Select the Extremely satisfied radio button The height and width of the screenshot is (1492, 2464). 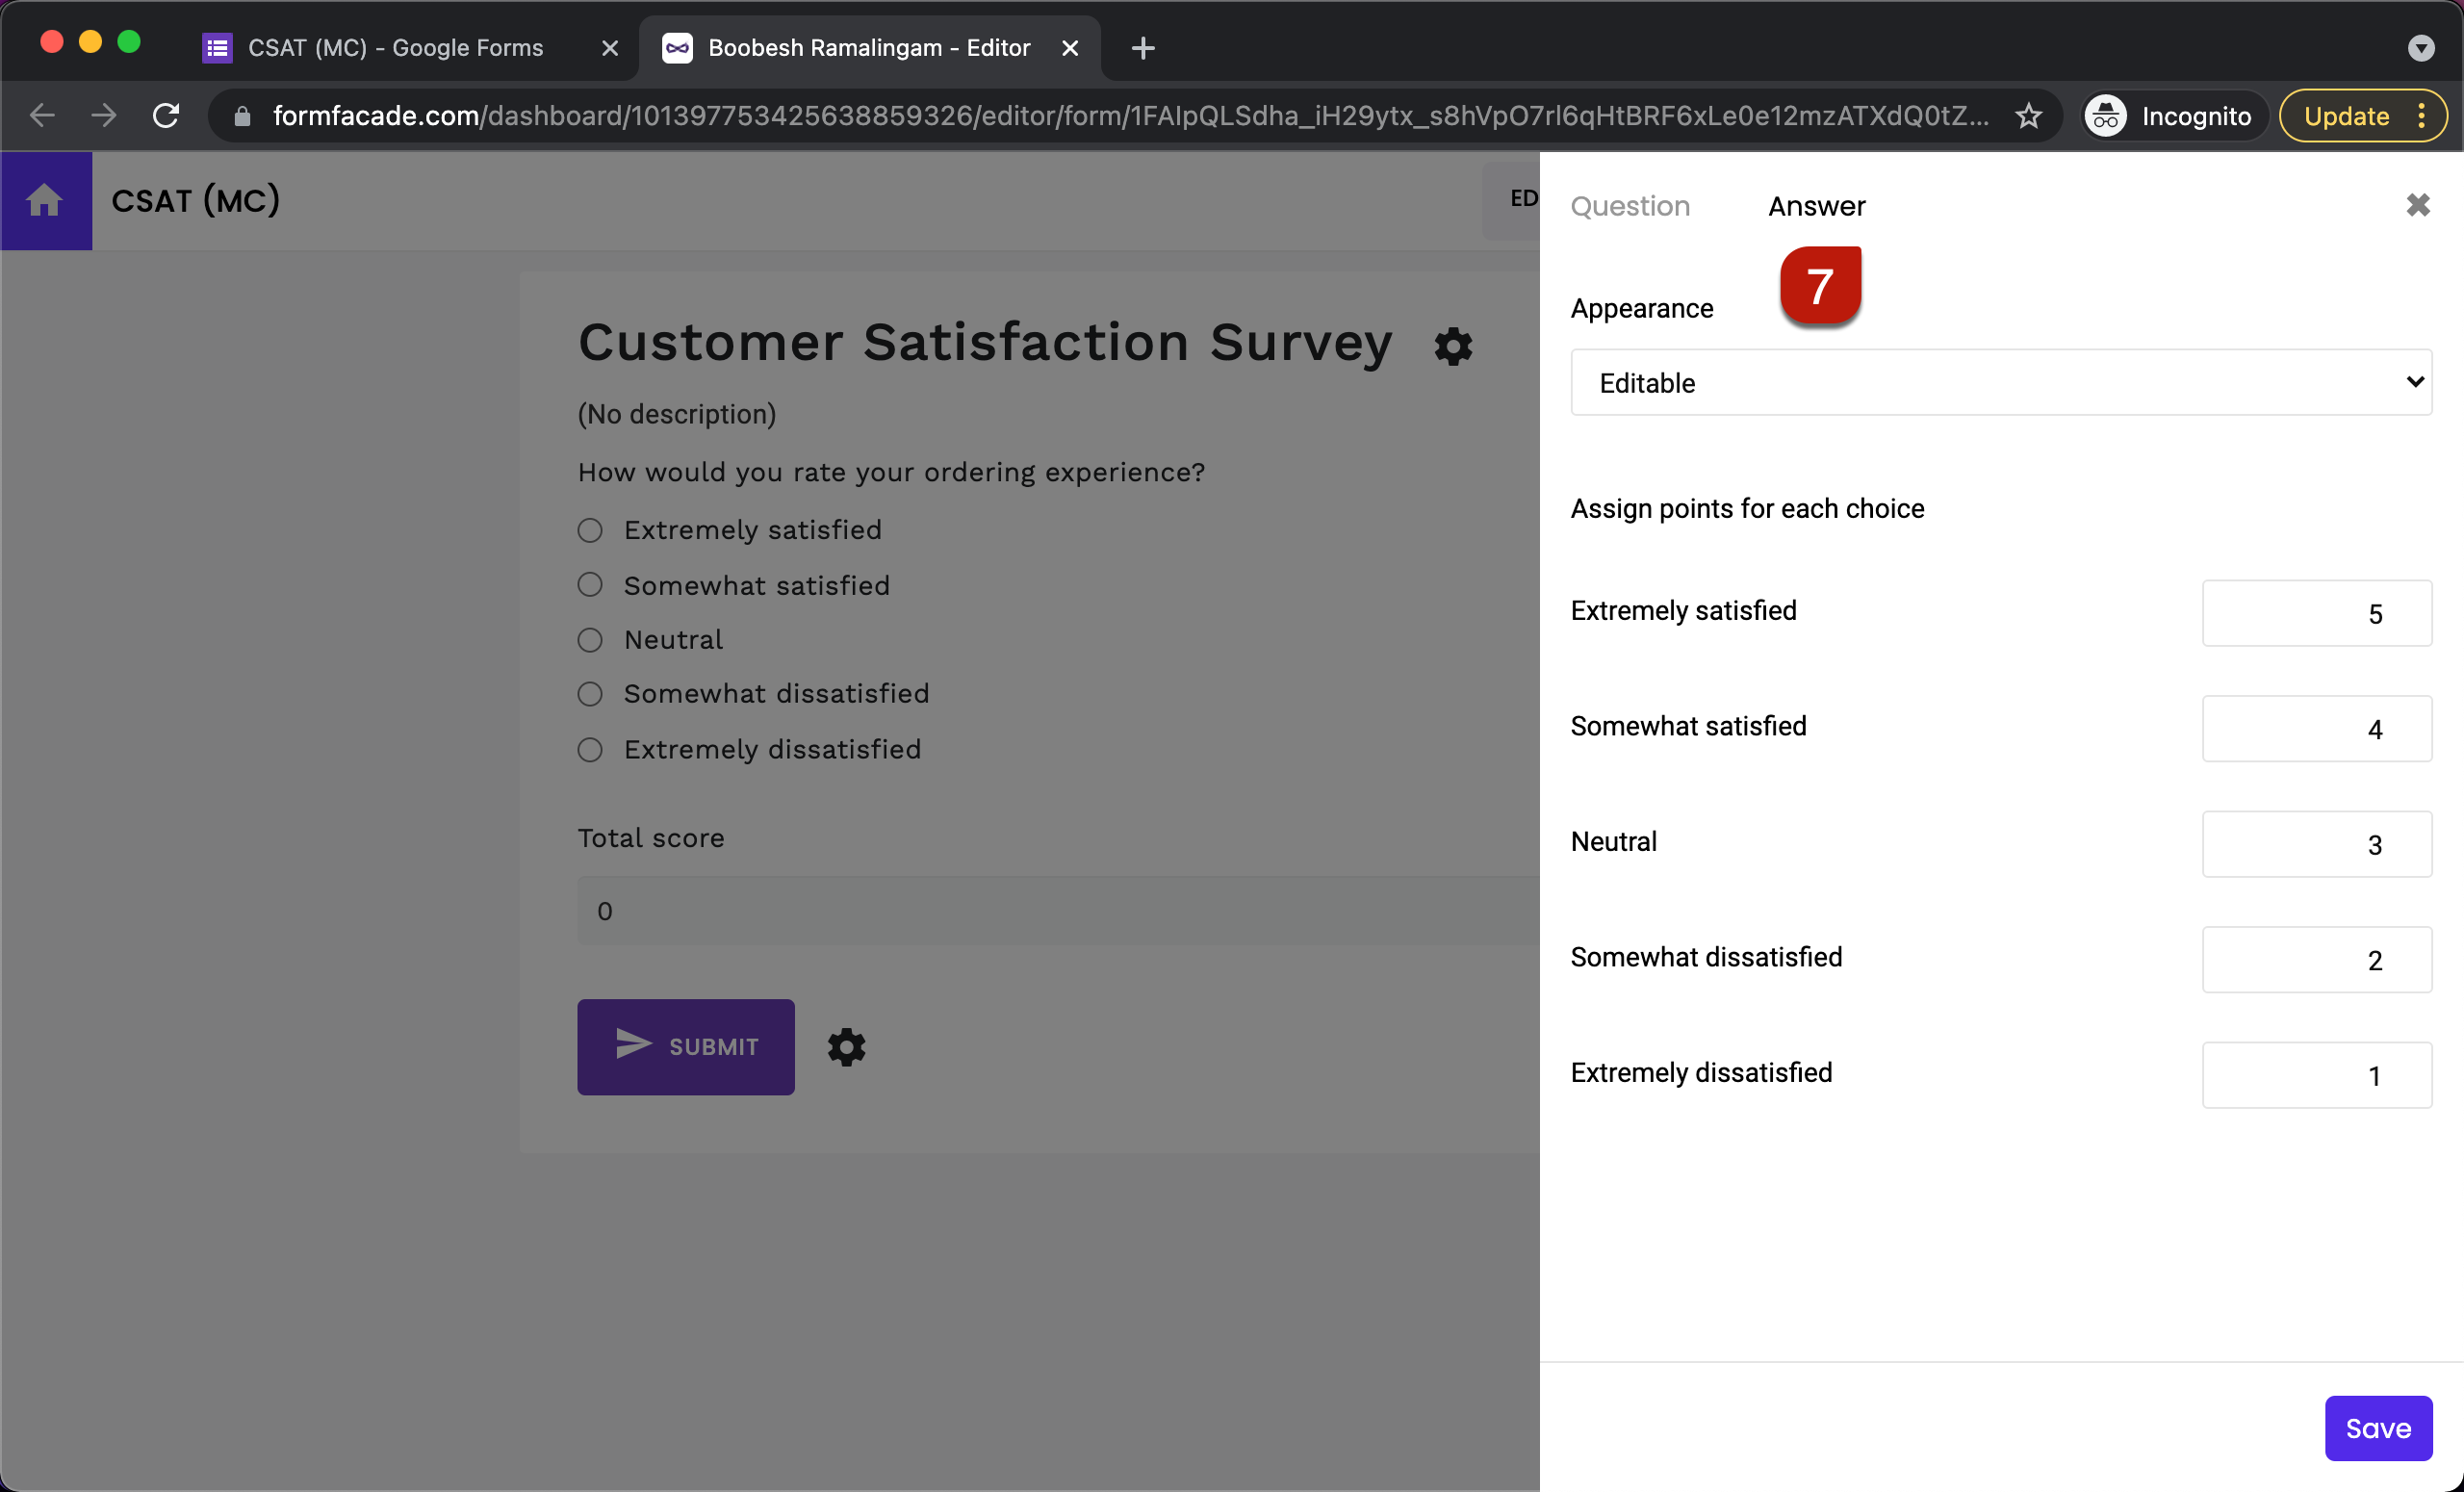point(589,530)
